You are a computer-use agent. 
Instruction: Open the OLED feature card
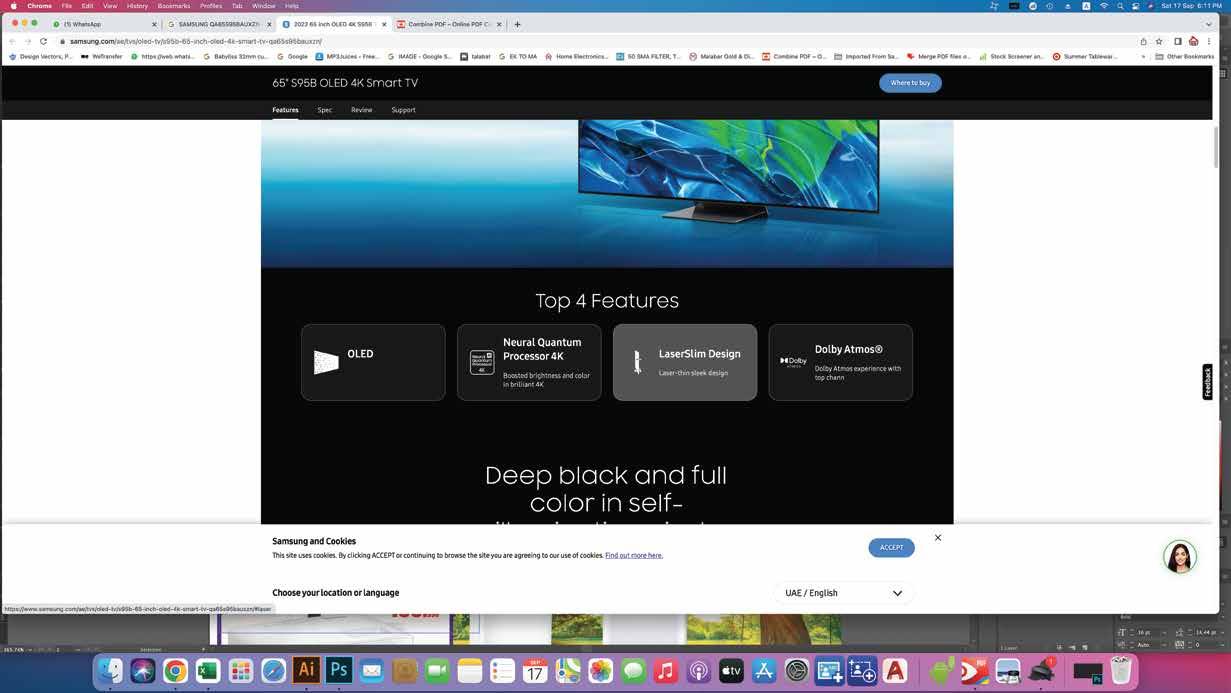click(x=373, y=362)
